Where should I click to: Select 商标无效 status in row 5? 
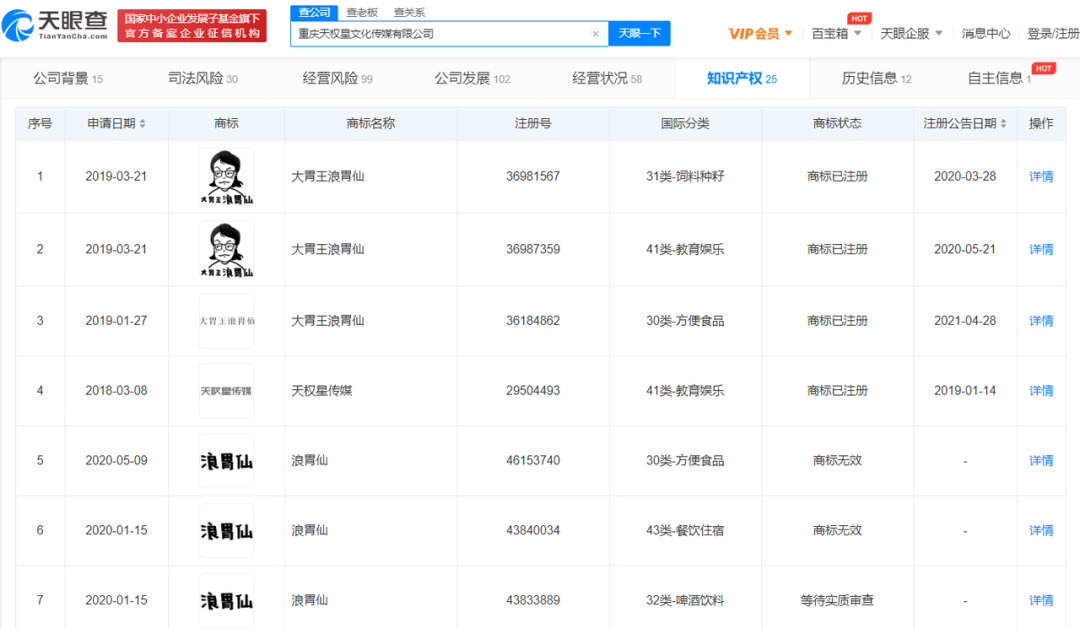coord(837,461)
